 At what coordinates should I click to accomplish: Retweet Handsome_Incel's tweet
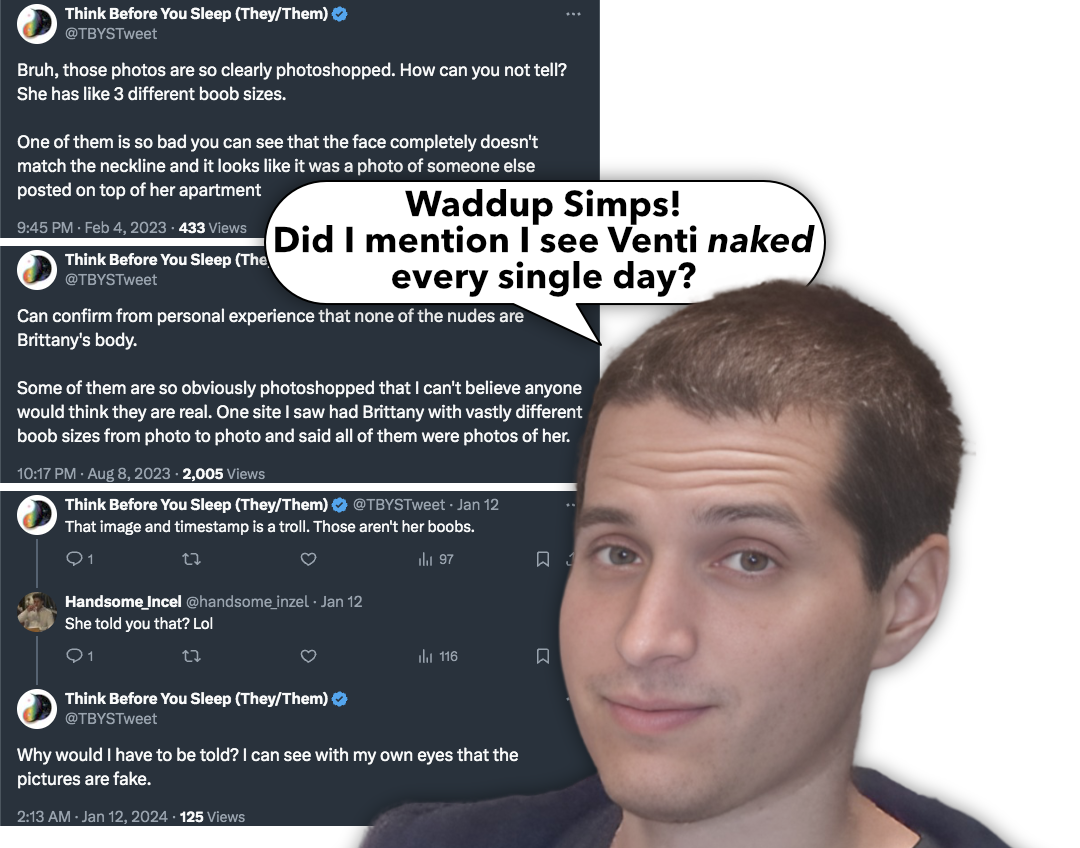[191, 656]
